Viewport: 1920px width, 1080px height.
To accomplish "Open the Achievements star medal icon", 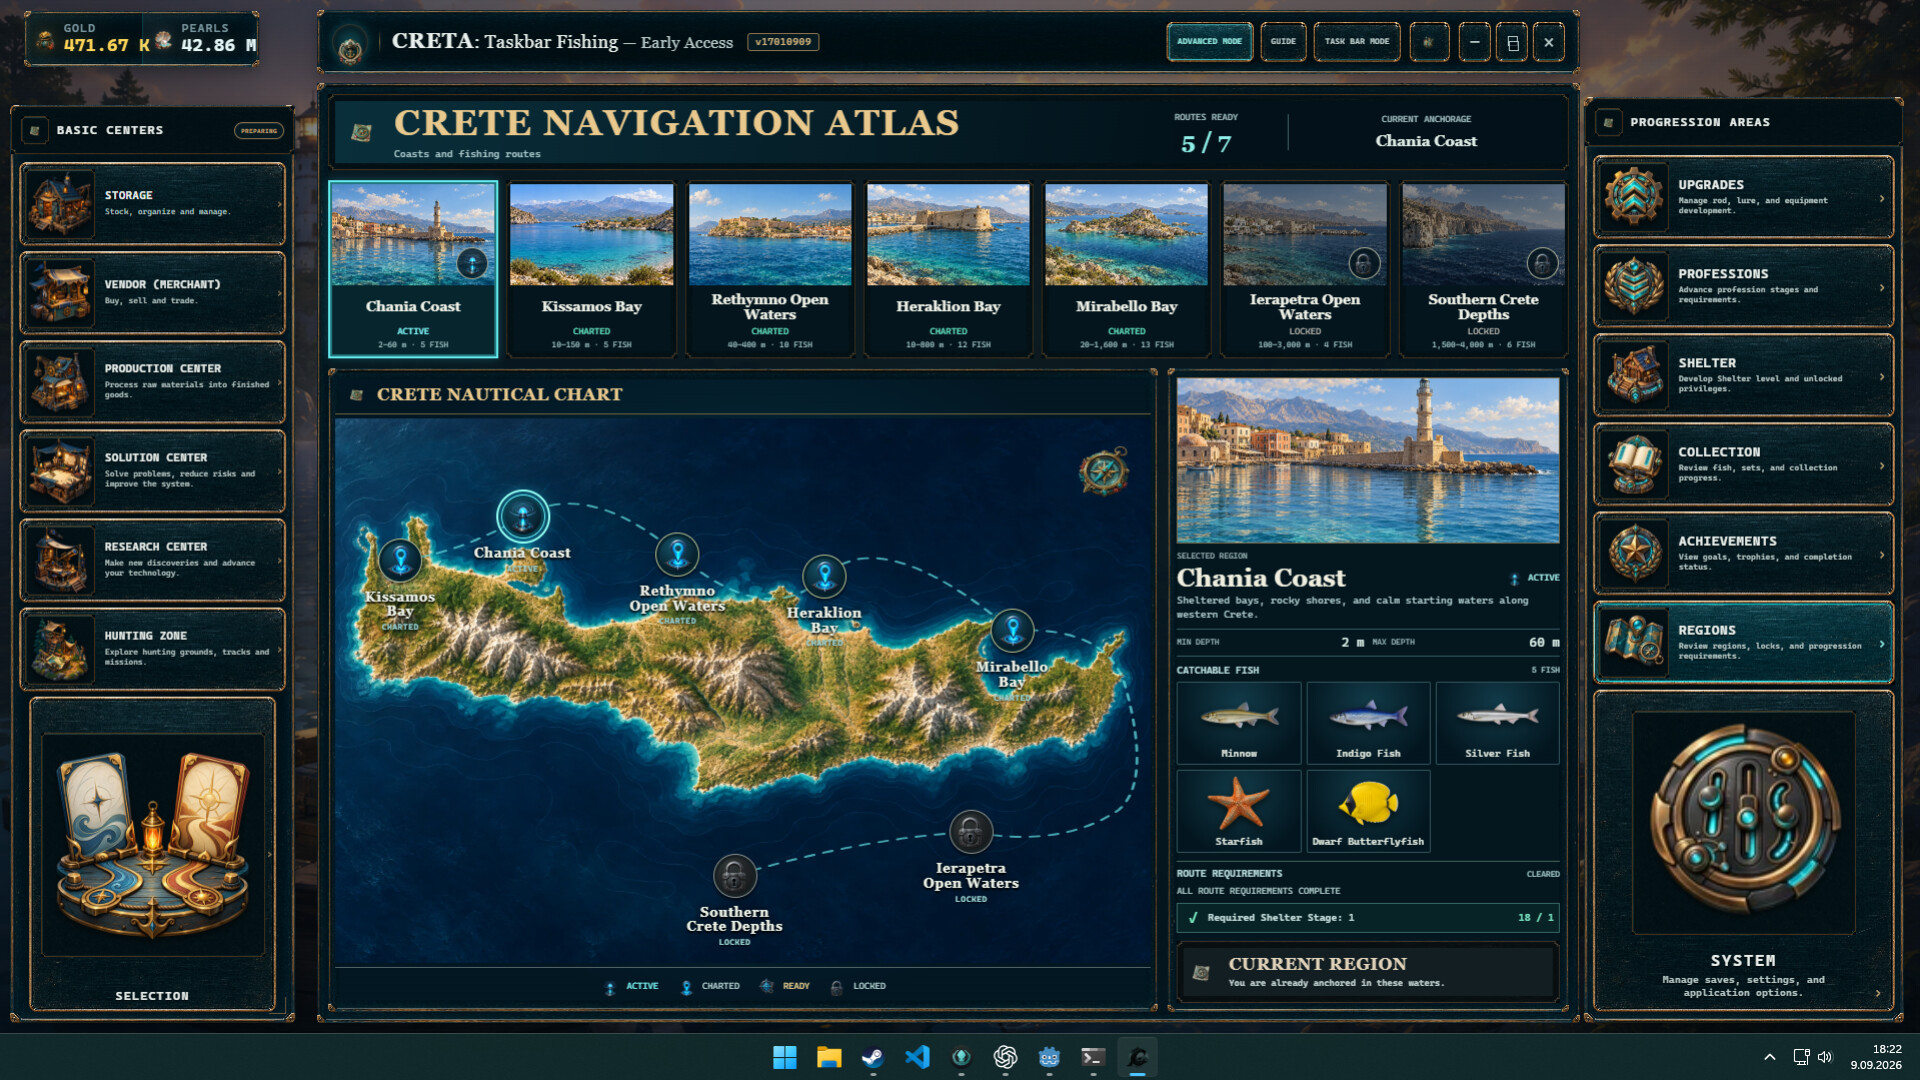I will pos(1634,553).
